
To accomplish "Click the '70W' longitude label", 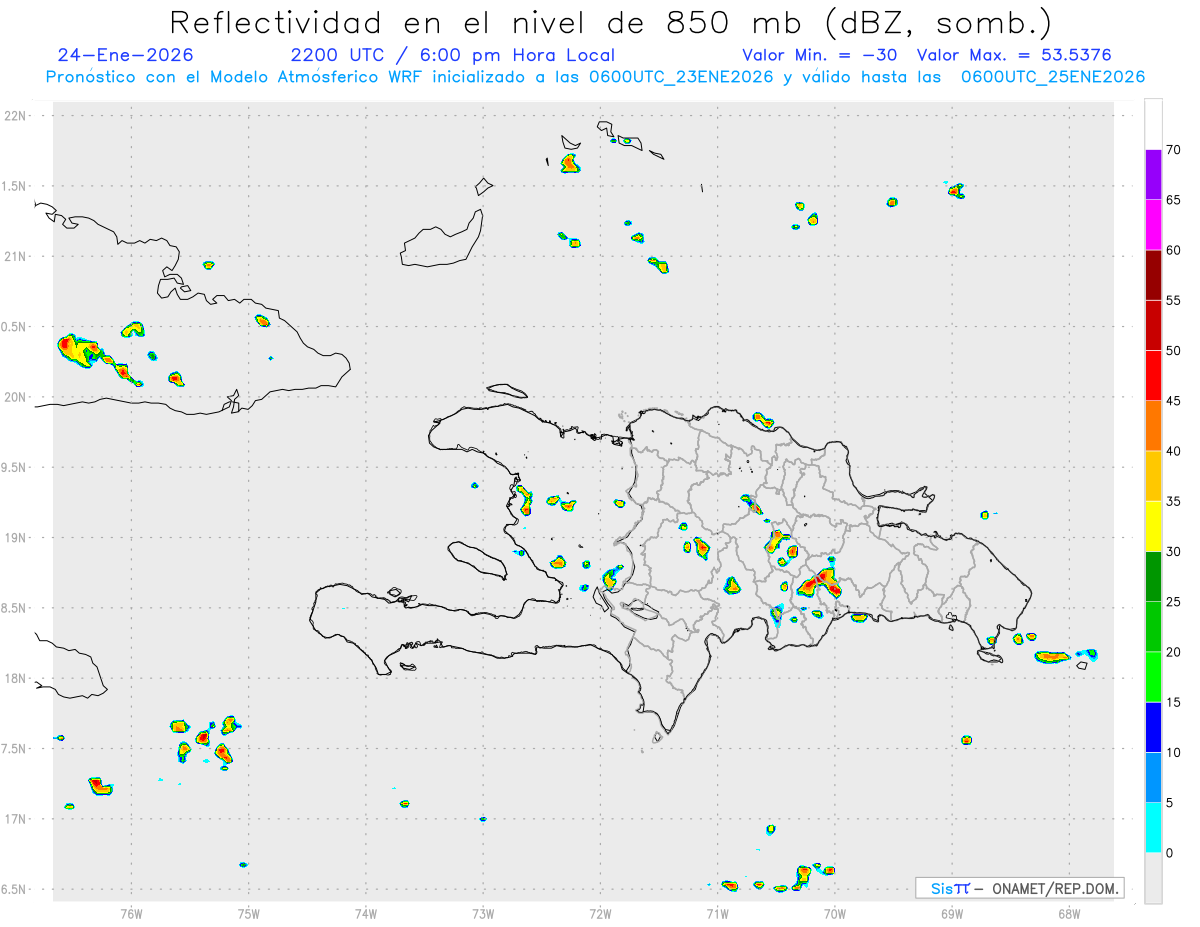I will [x=835, y=913].
